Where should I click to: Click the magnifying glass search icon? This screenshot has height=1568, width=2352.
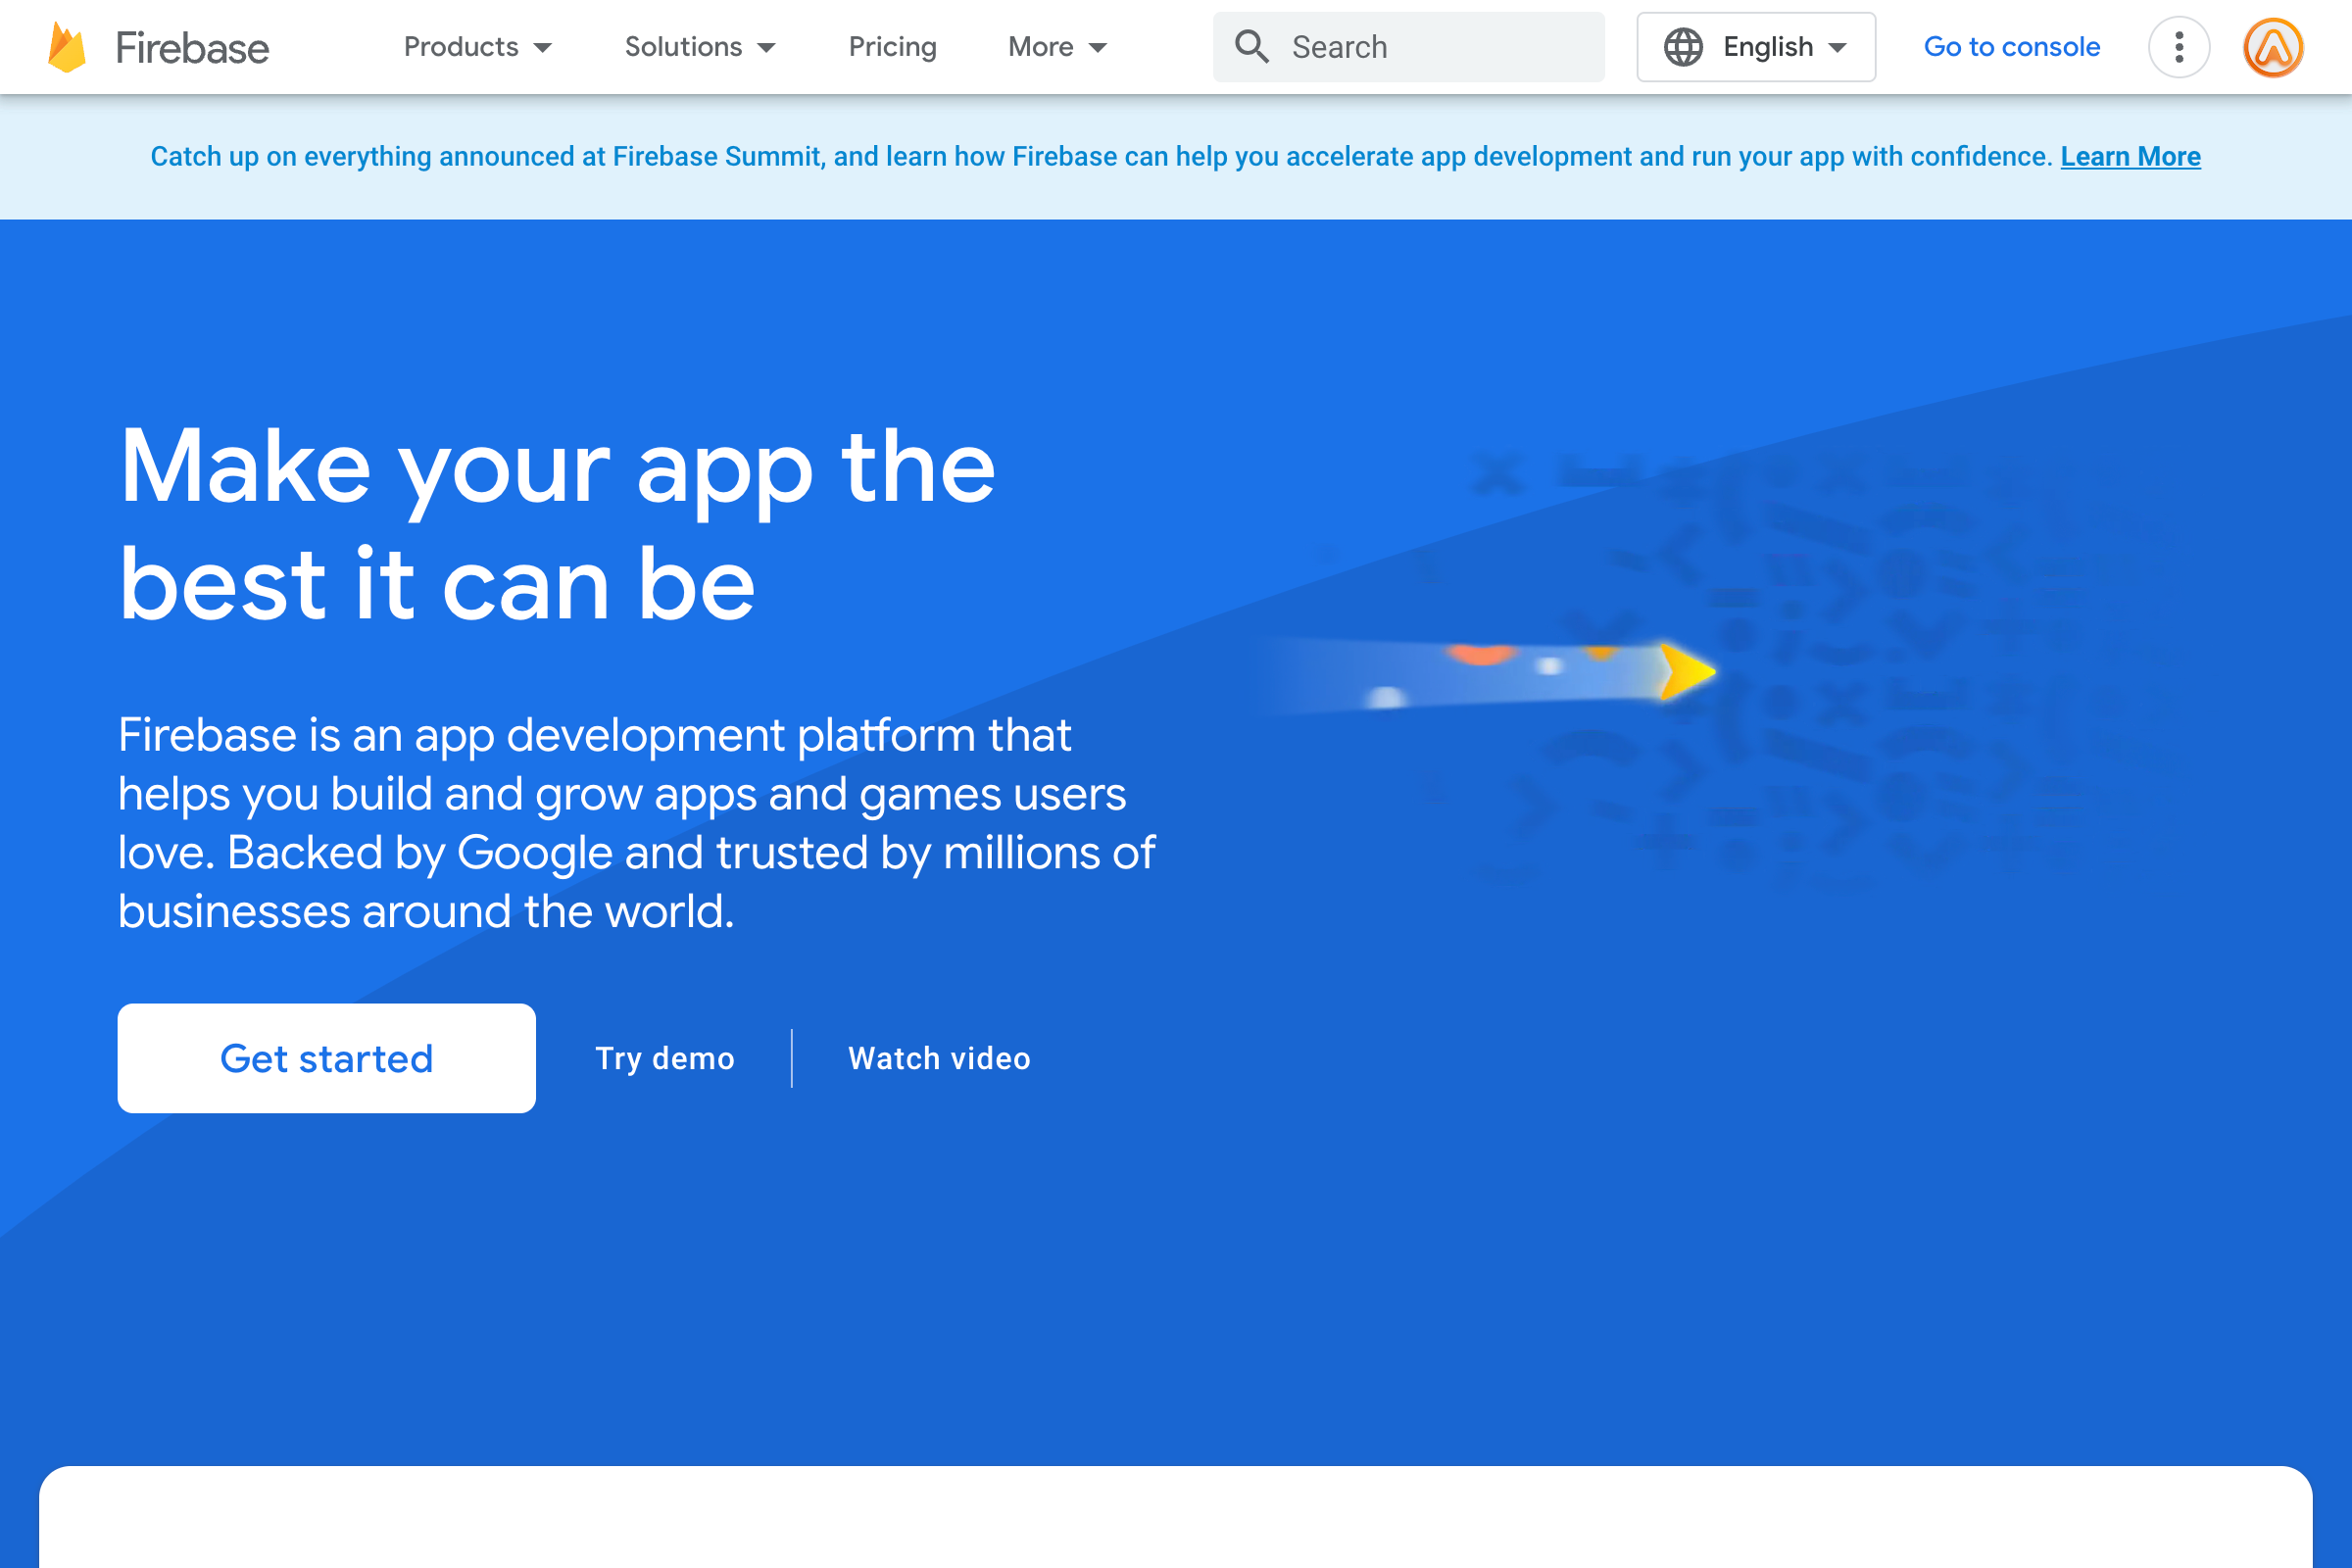point(1251,47)
